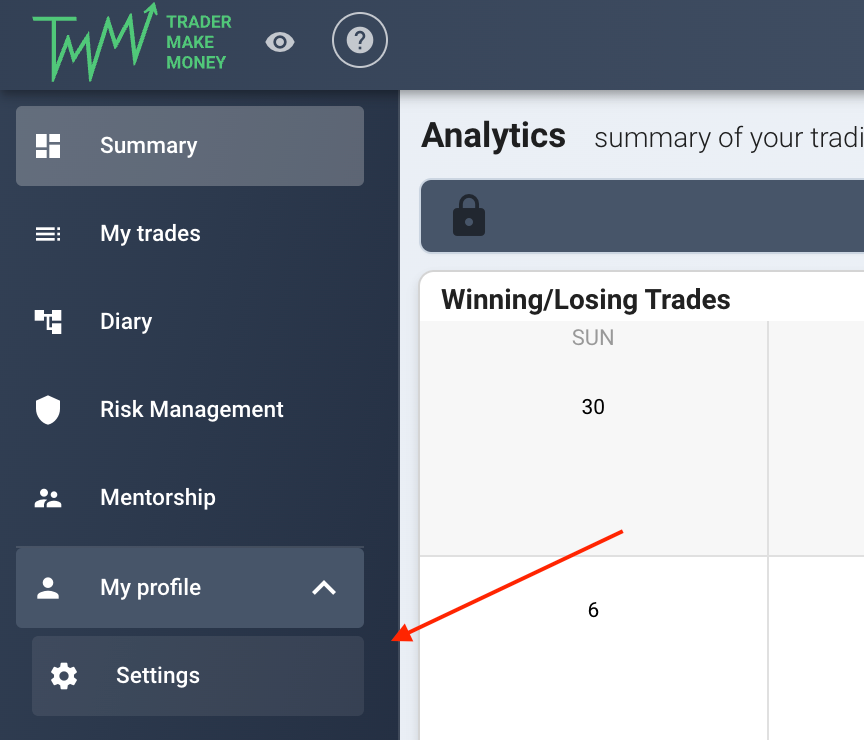The height and width of the screenshot is (740, 864).
Task: Toggle the eye visibility icon in header
Action: pos(280,42)
